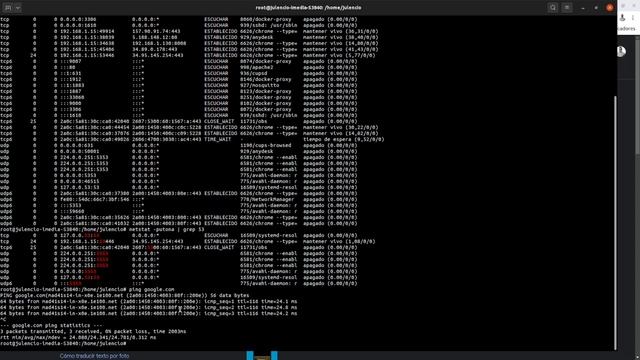Click the terminal's vertical scrollbar thumb
This screenshot has height=360, width=640.
pos(615,222)
